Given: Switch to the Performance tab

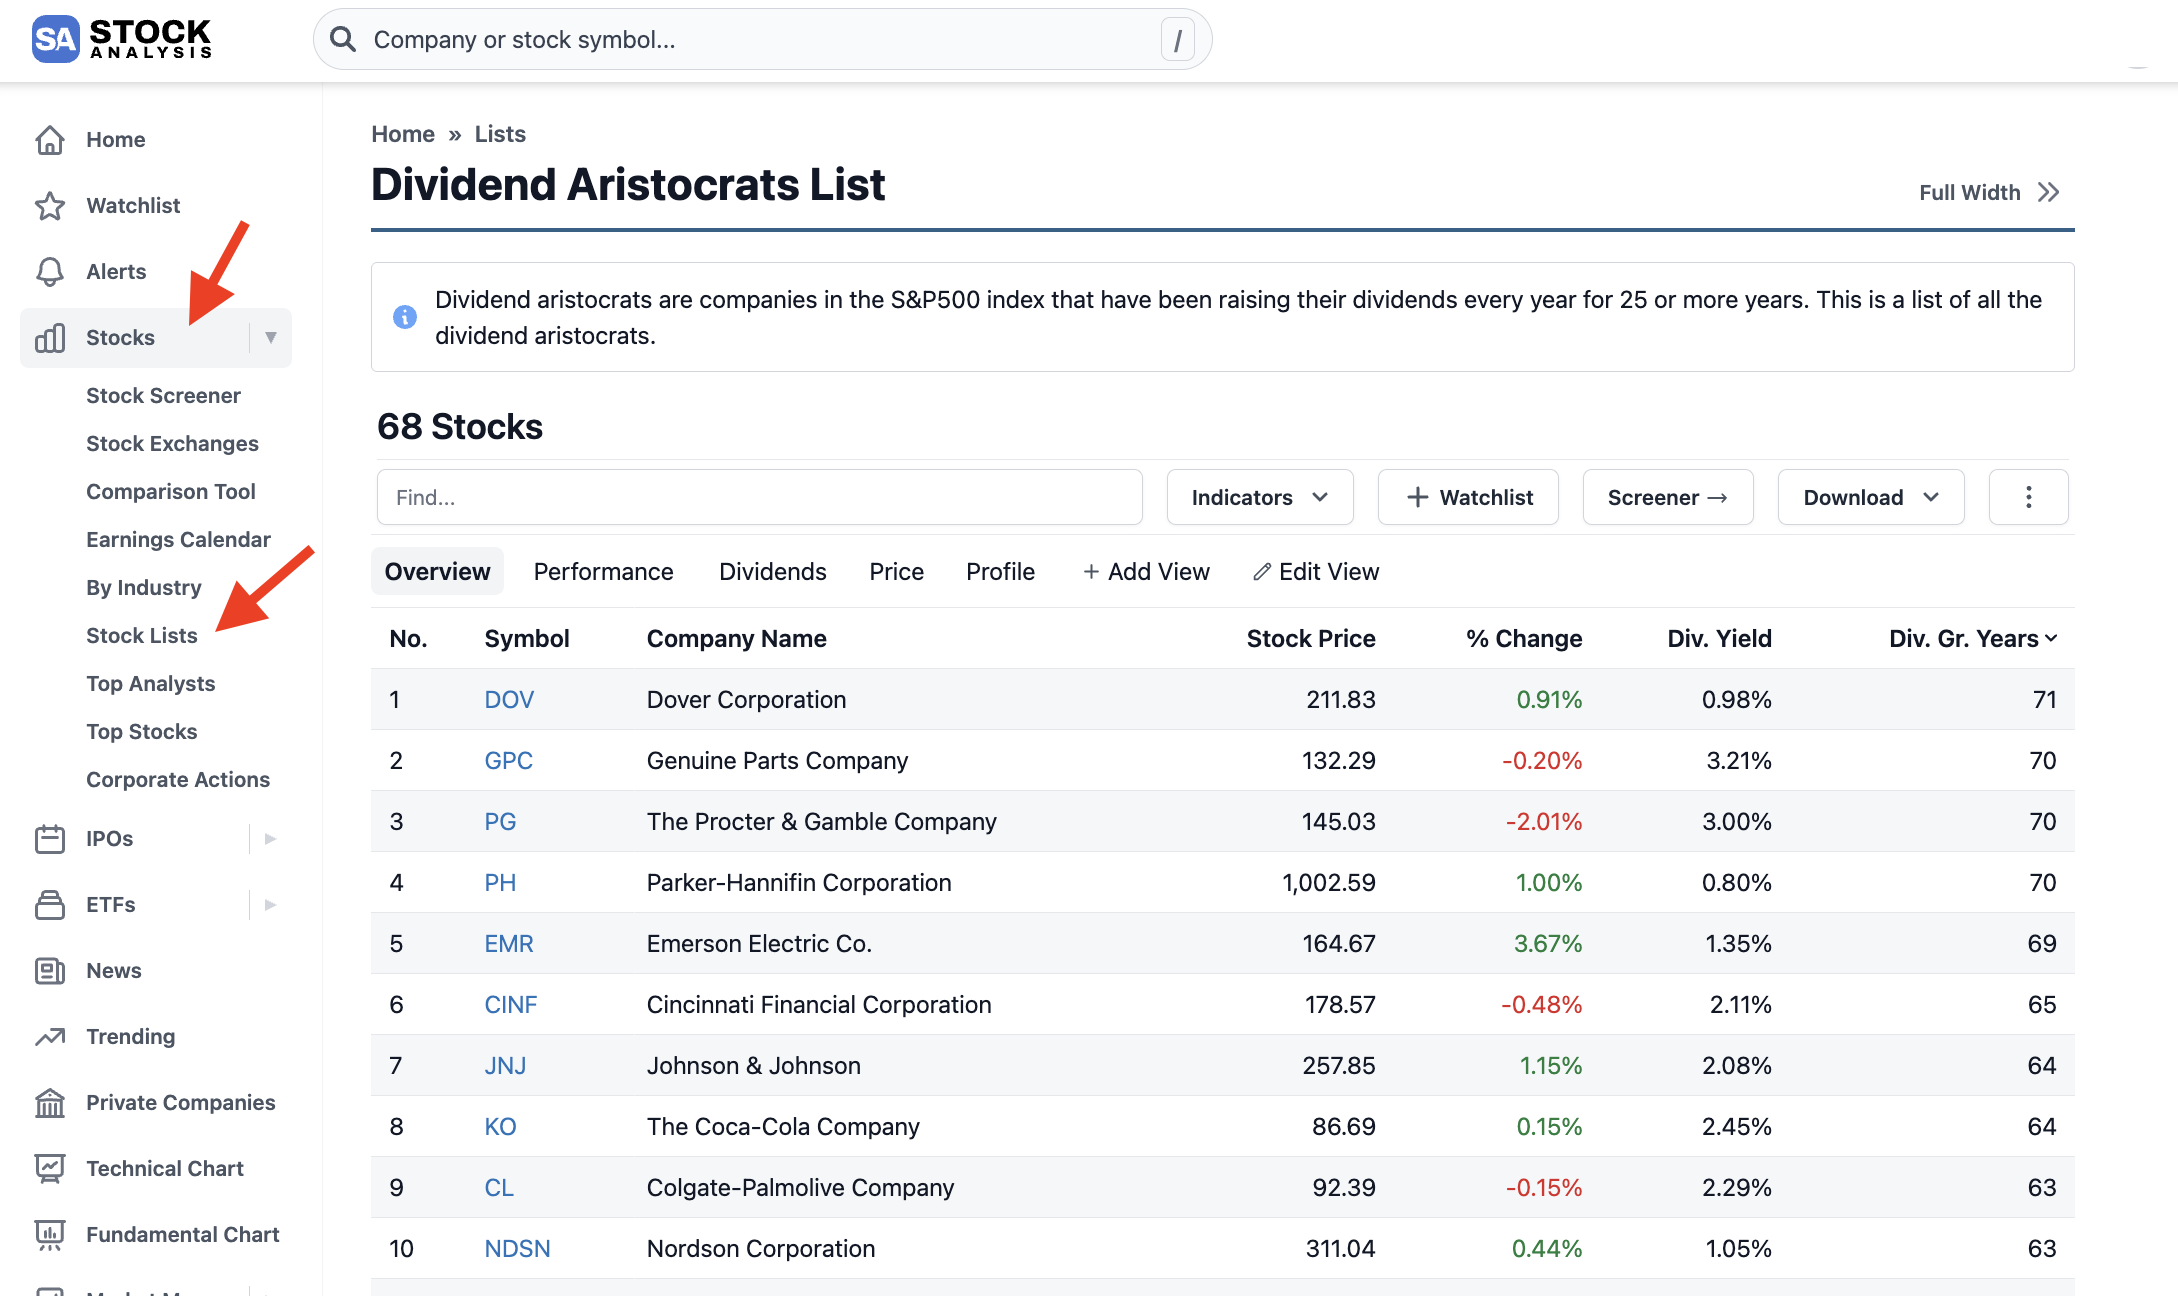Looking at the screenshot, I should [x=603, y=572].
